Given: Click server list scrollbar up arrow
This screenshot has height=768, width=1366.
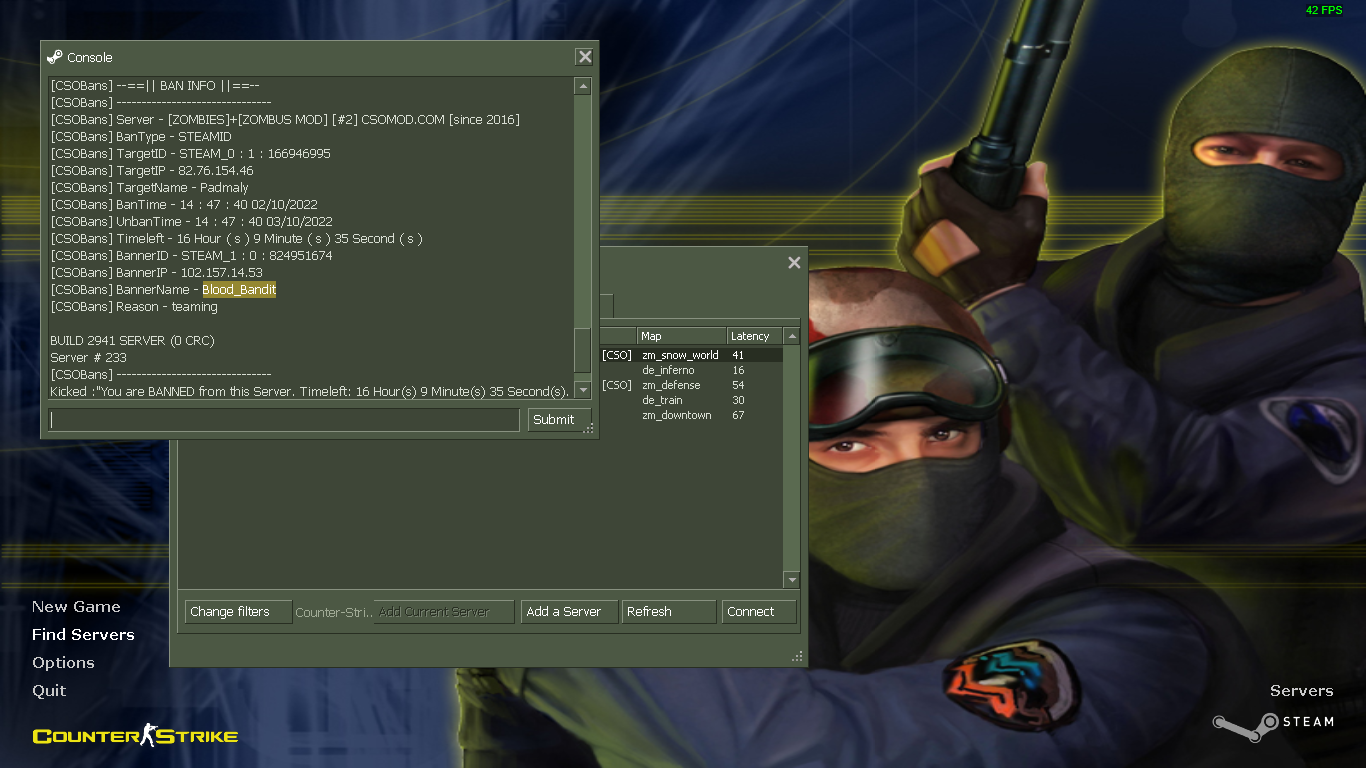Looking at the screenshot, I should (792, 337).
